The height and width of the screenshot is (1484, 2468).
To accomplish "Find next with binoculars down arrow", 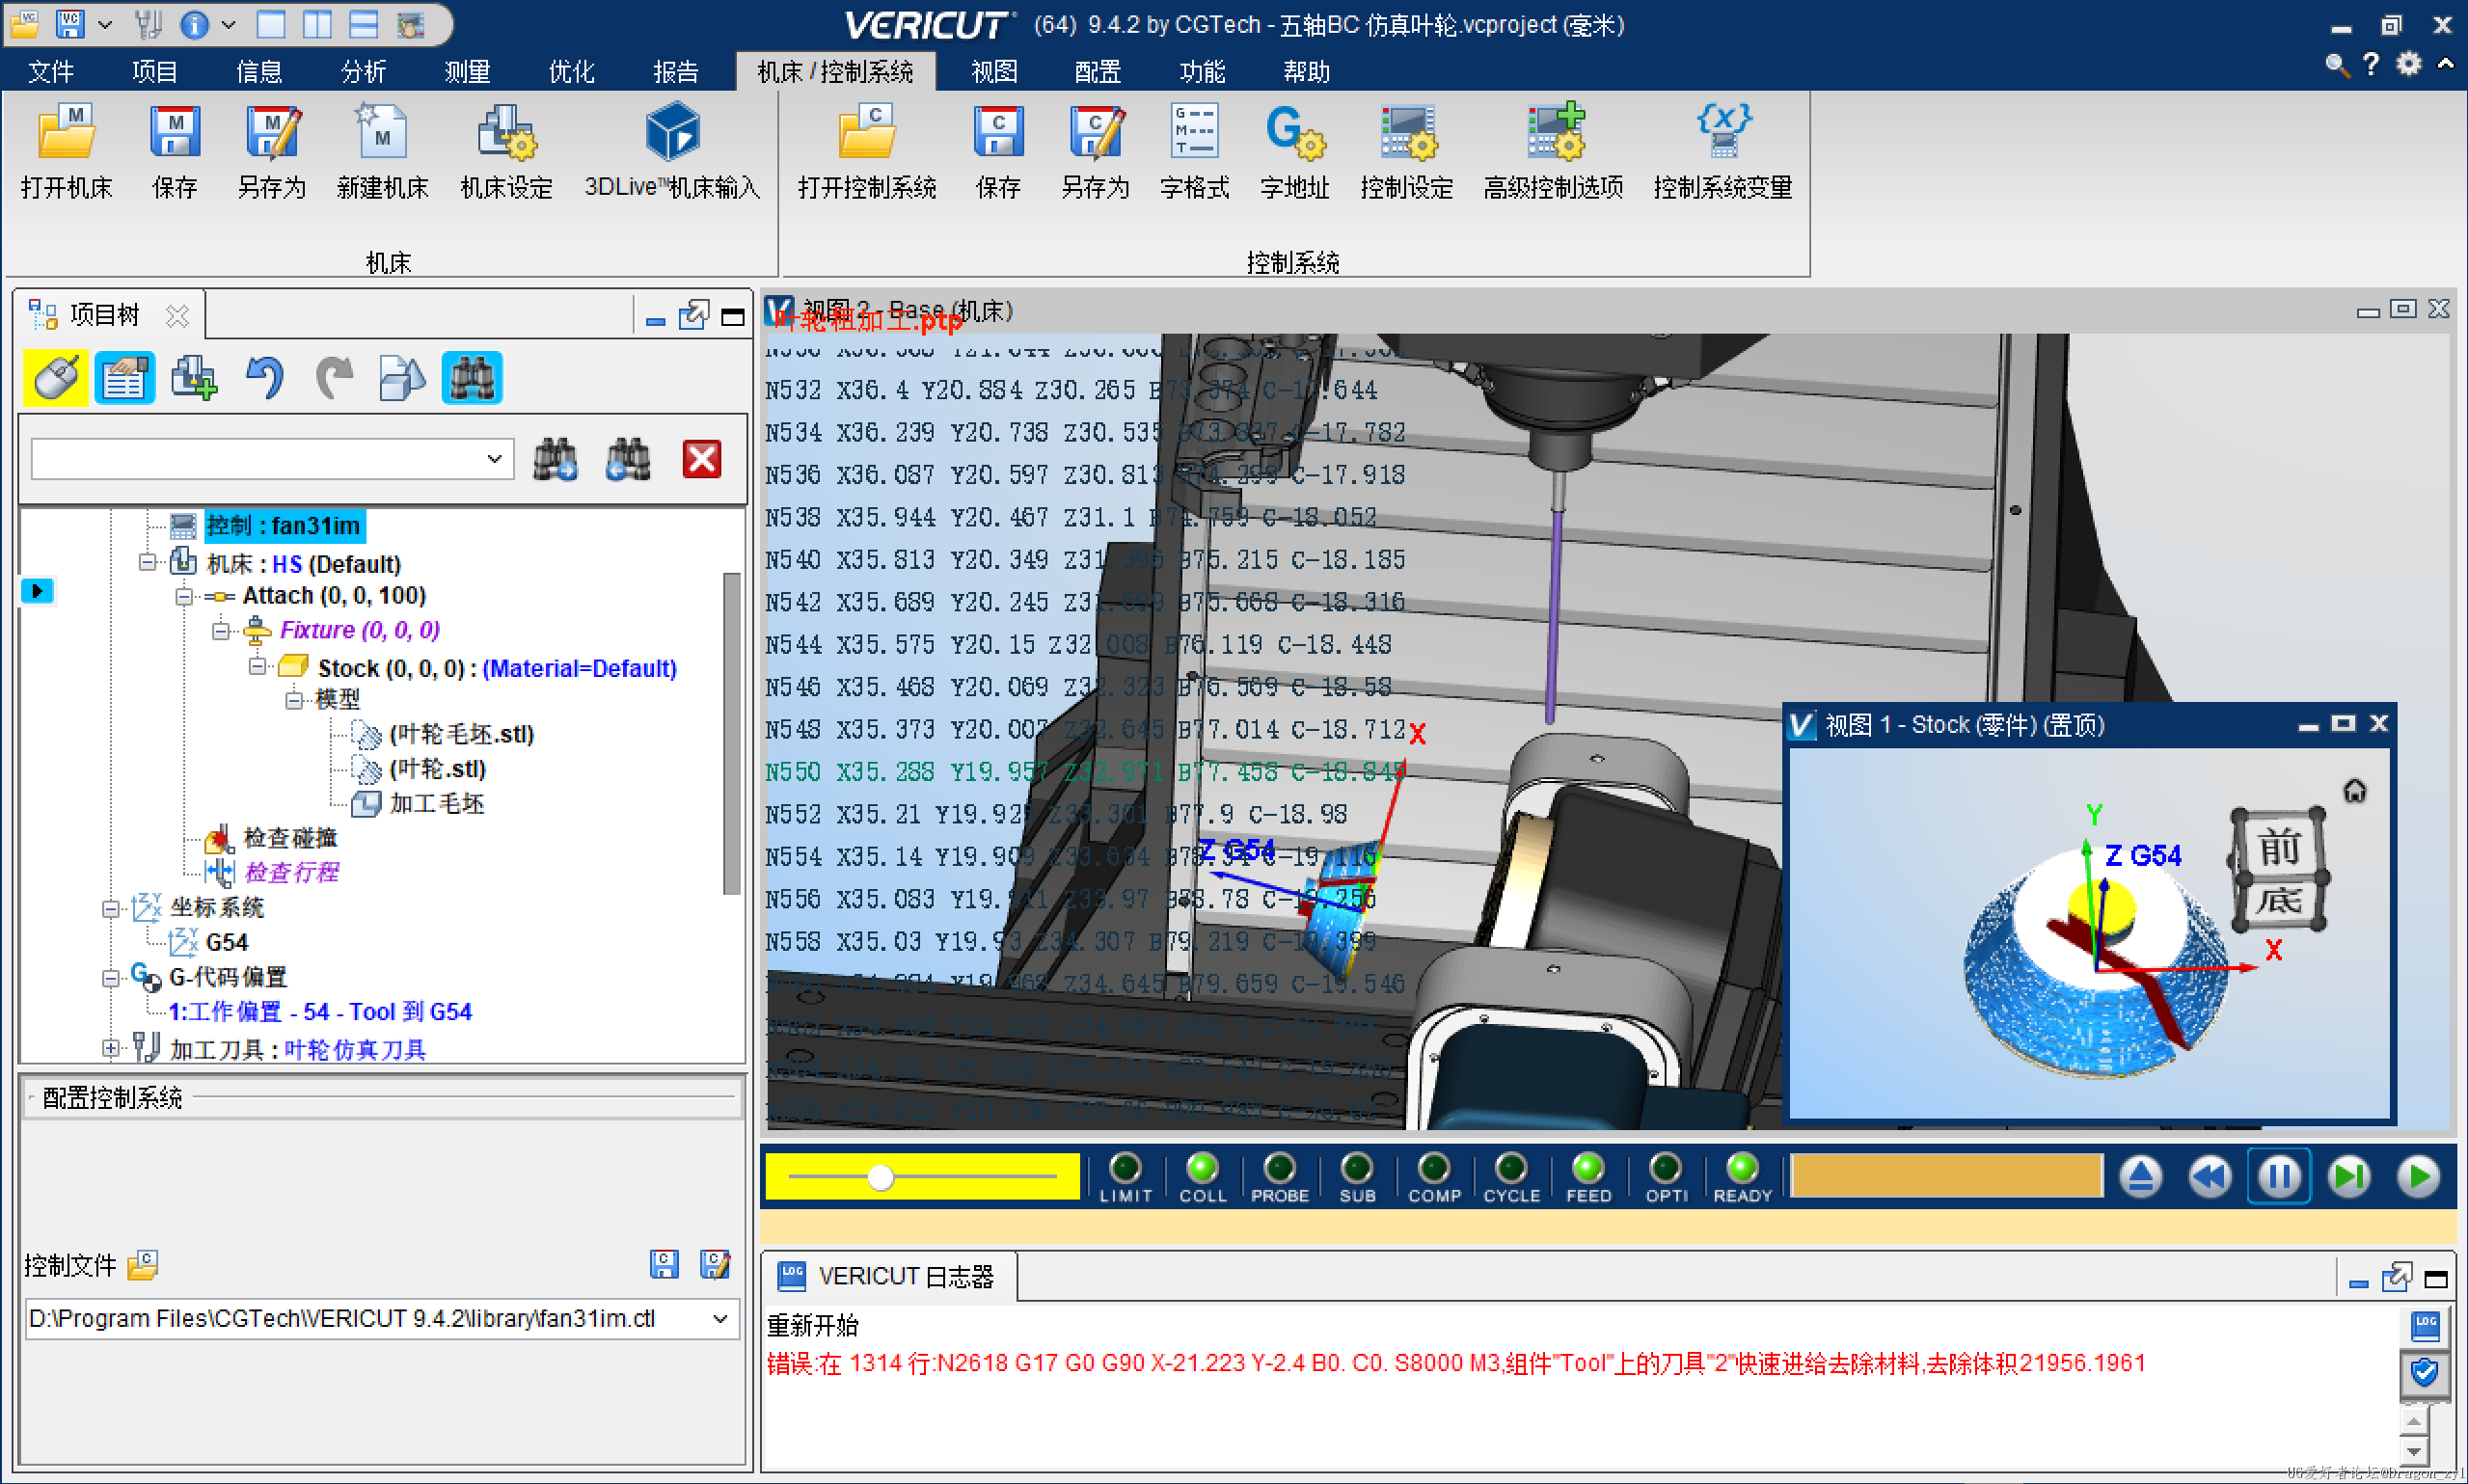I will [556, 460].
